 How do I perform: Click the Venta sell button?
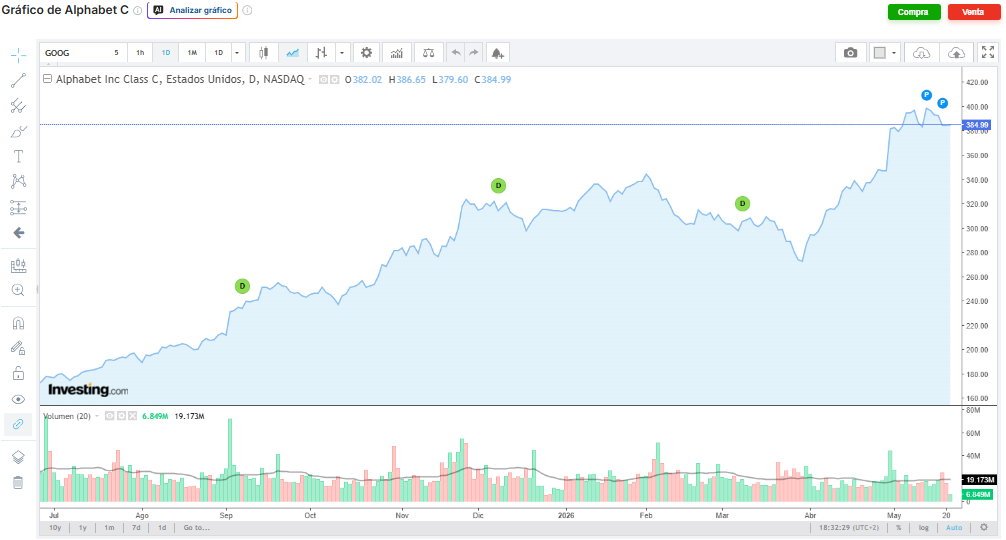coord(973,12)
